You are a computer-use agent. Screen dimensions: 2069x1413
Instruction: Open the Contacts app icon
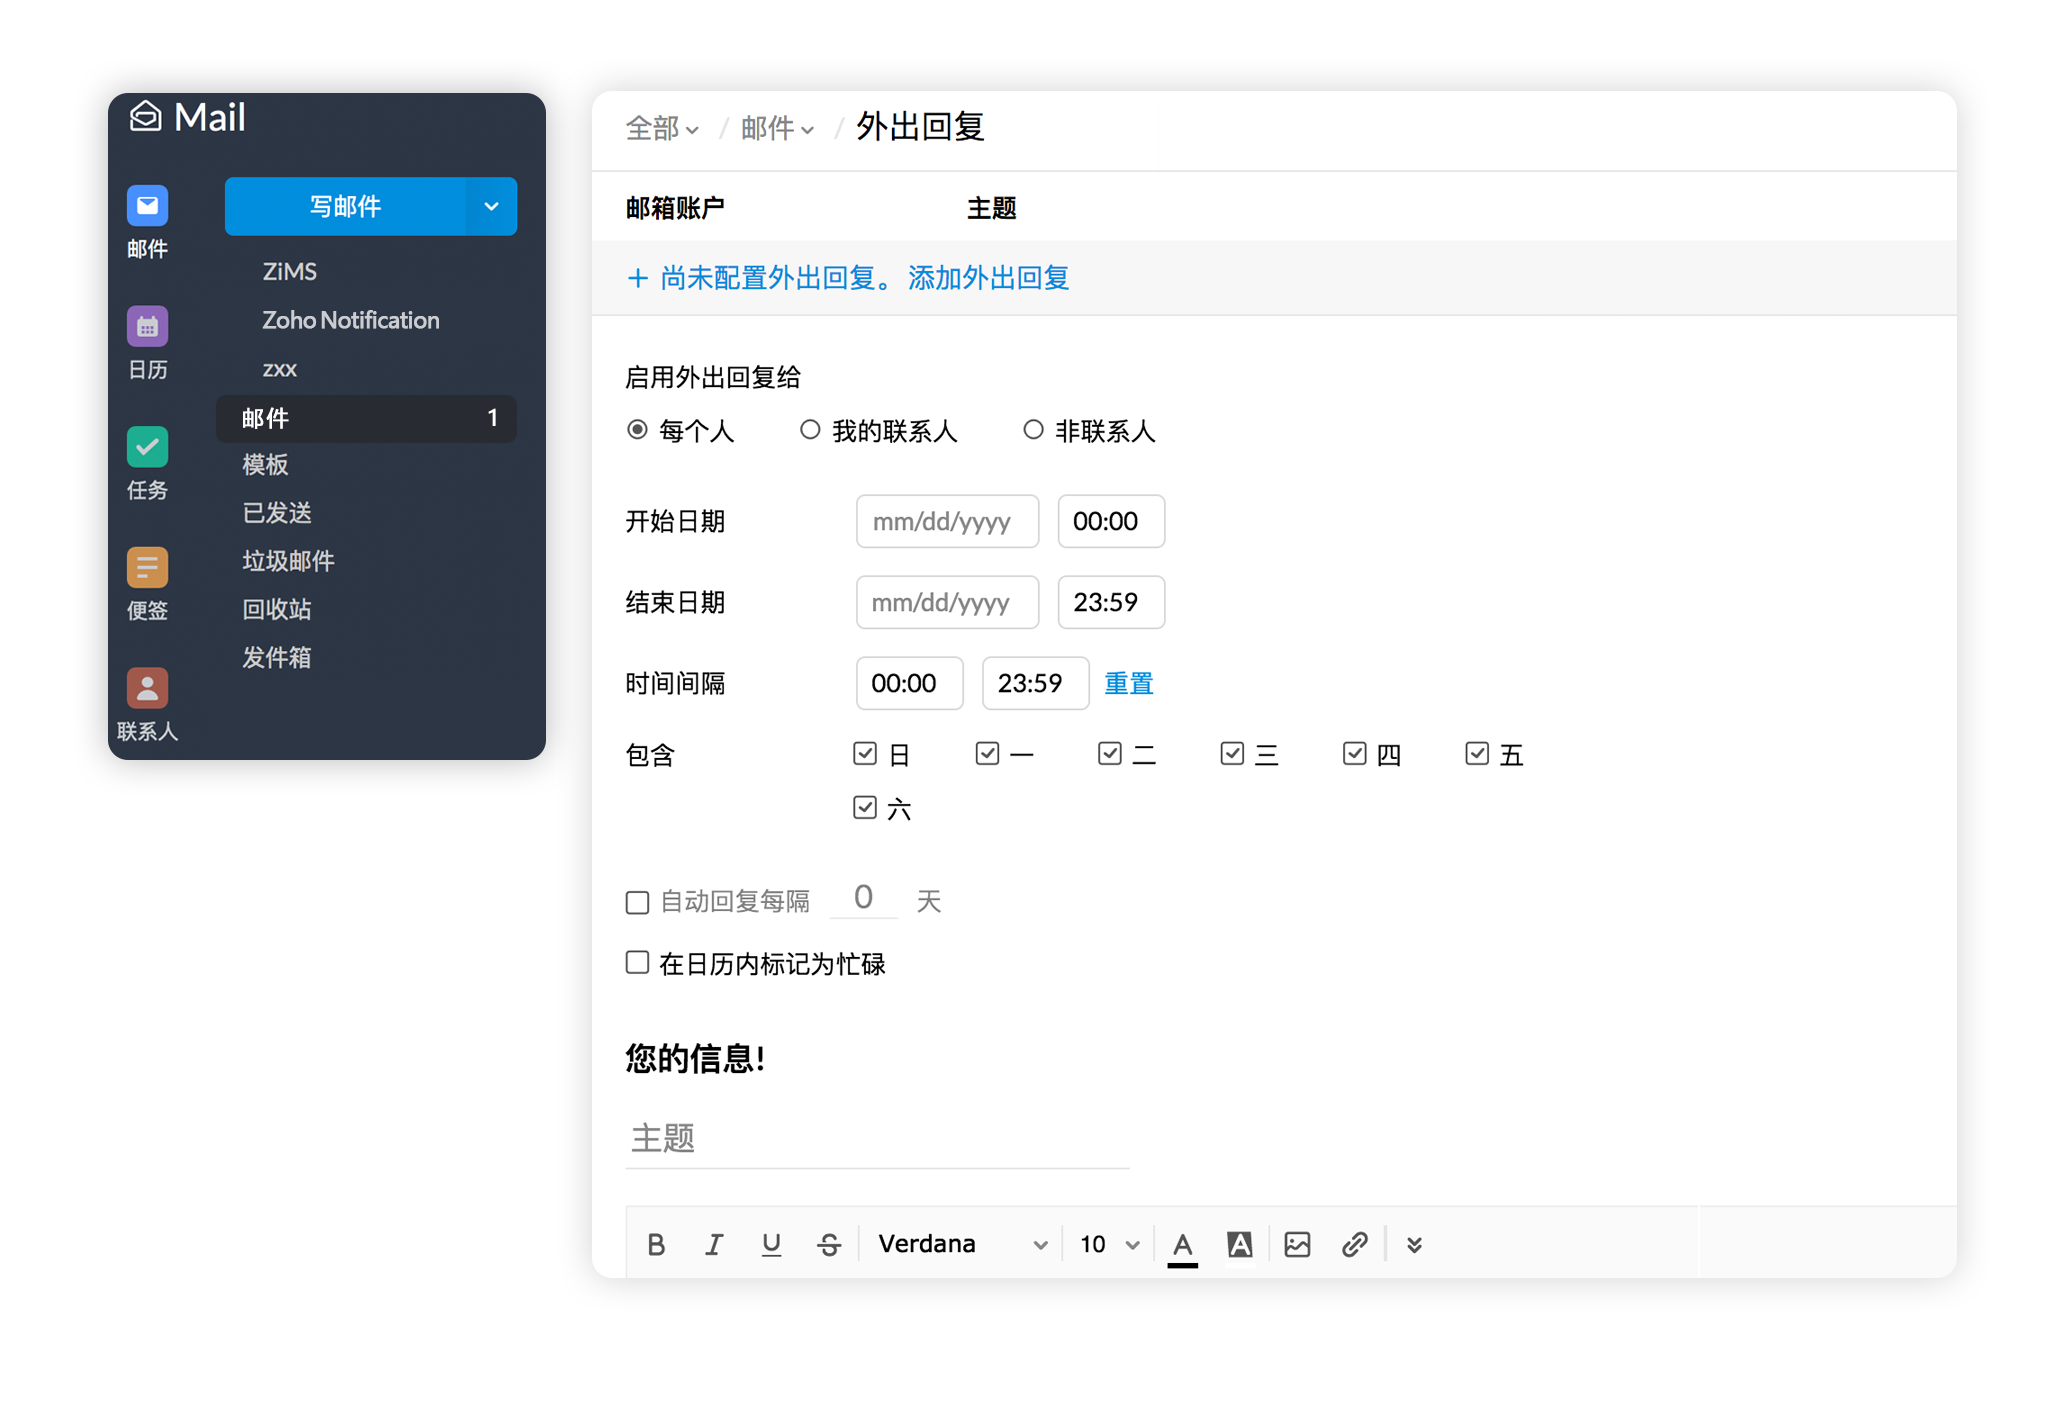(147, 688)
